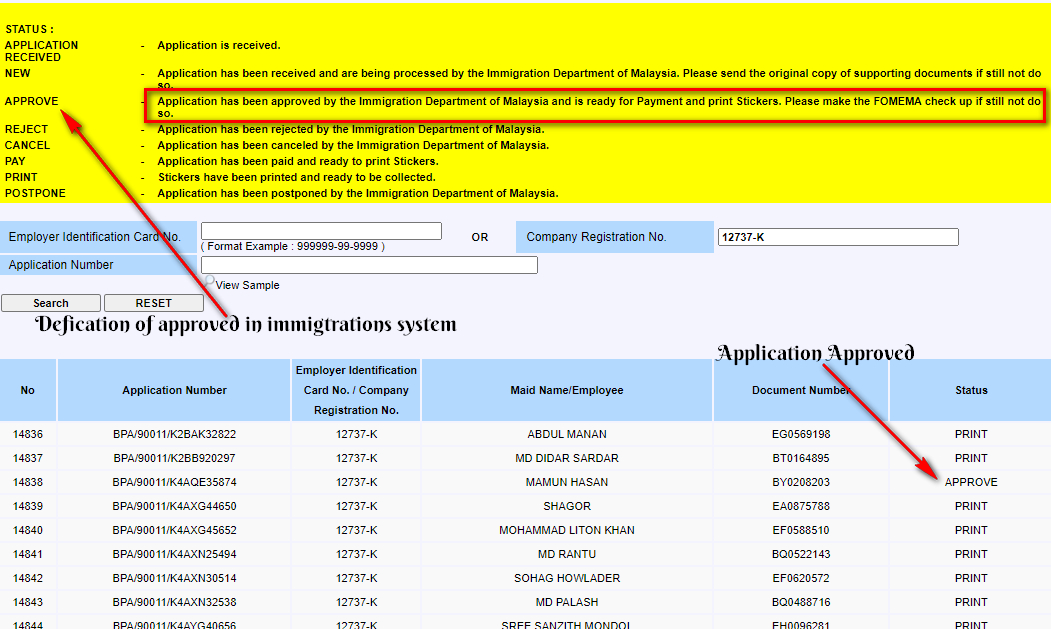Image resolution: width=1051 pixels, height=629 pixels.
Task: Click the Maid Name/Employee column header
Action: click(566, 390)
